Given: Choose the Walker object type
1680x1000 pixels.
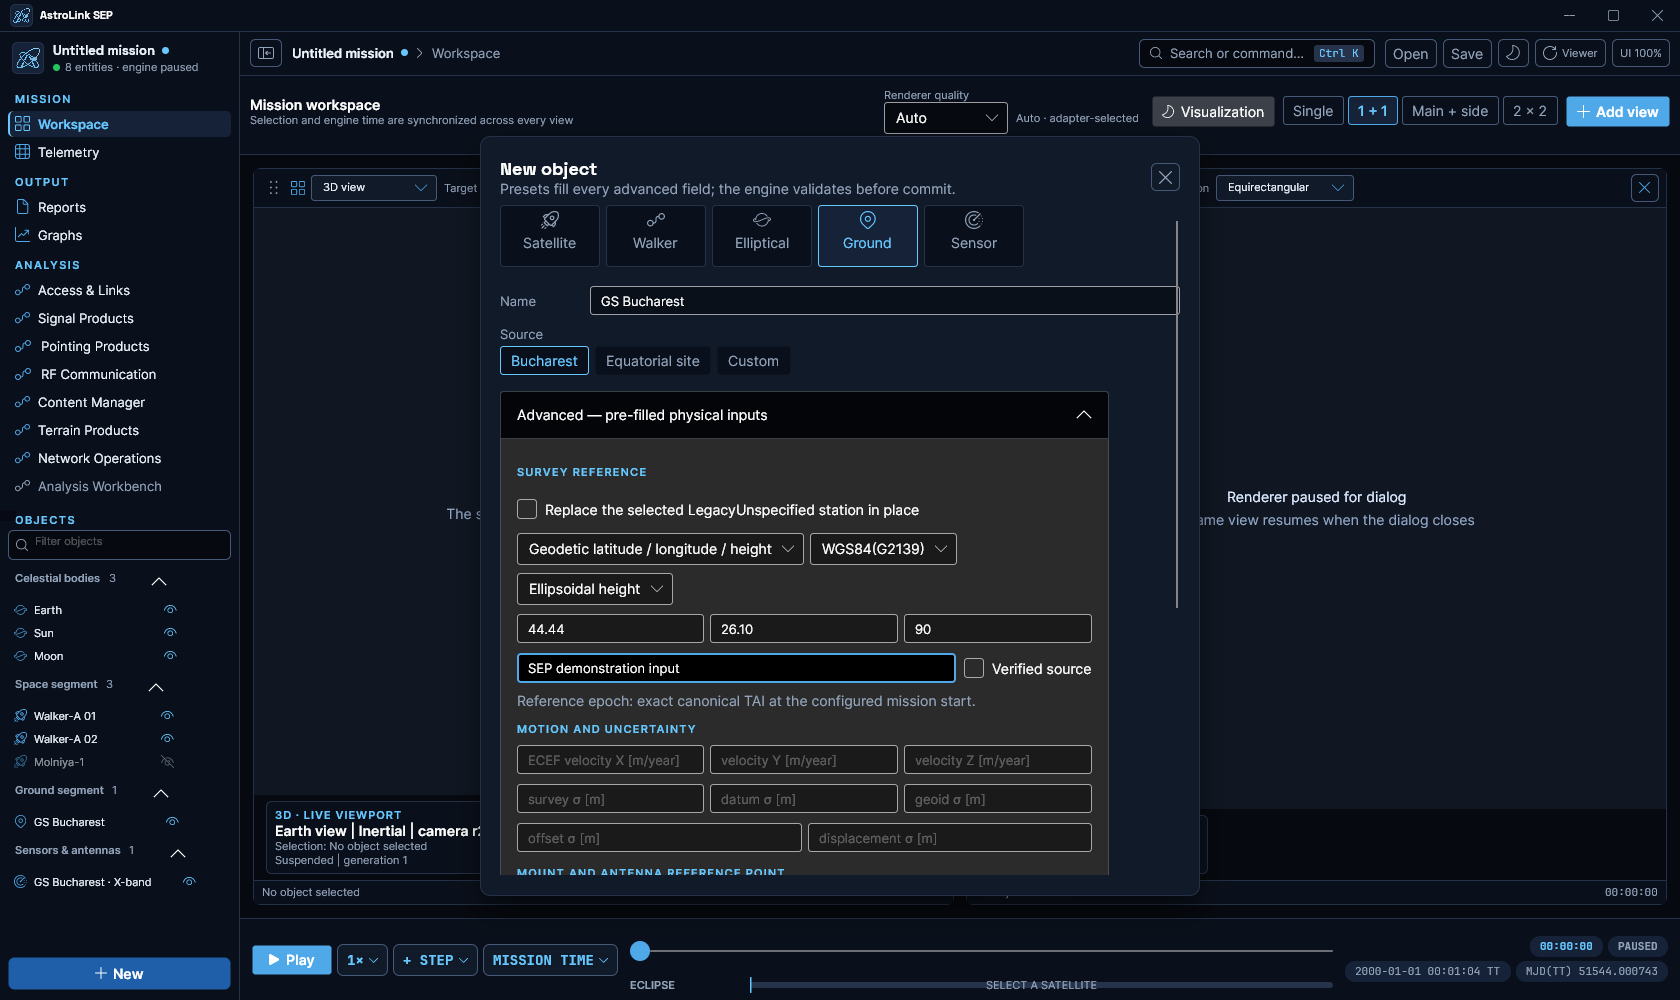Looking at the screenshot, I should click(655, 236).
